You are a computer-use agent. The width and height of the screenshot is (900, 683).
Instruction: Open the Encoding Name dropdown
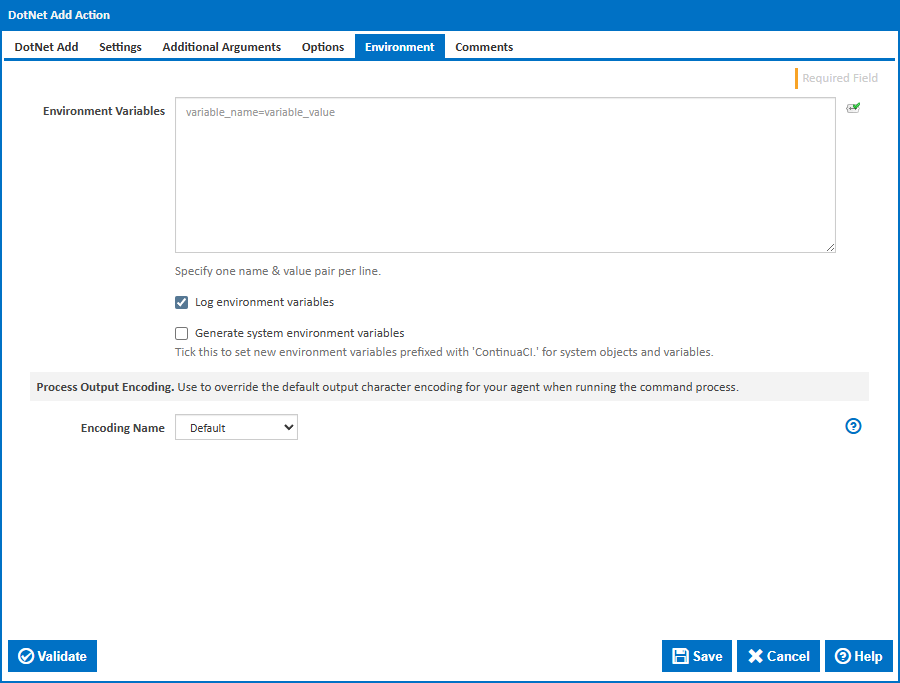[236, 427]
